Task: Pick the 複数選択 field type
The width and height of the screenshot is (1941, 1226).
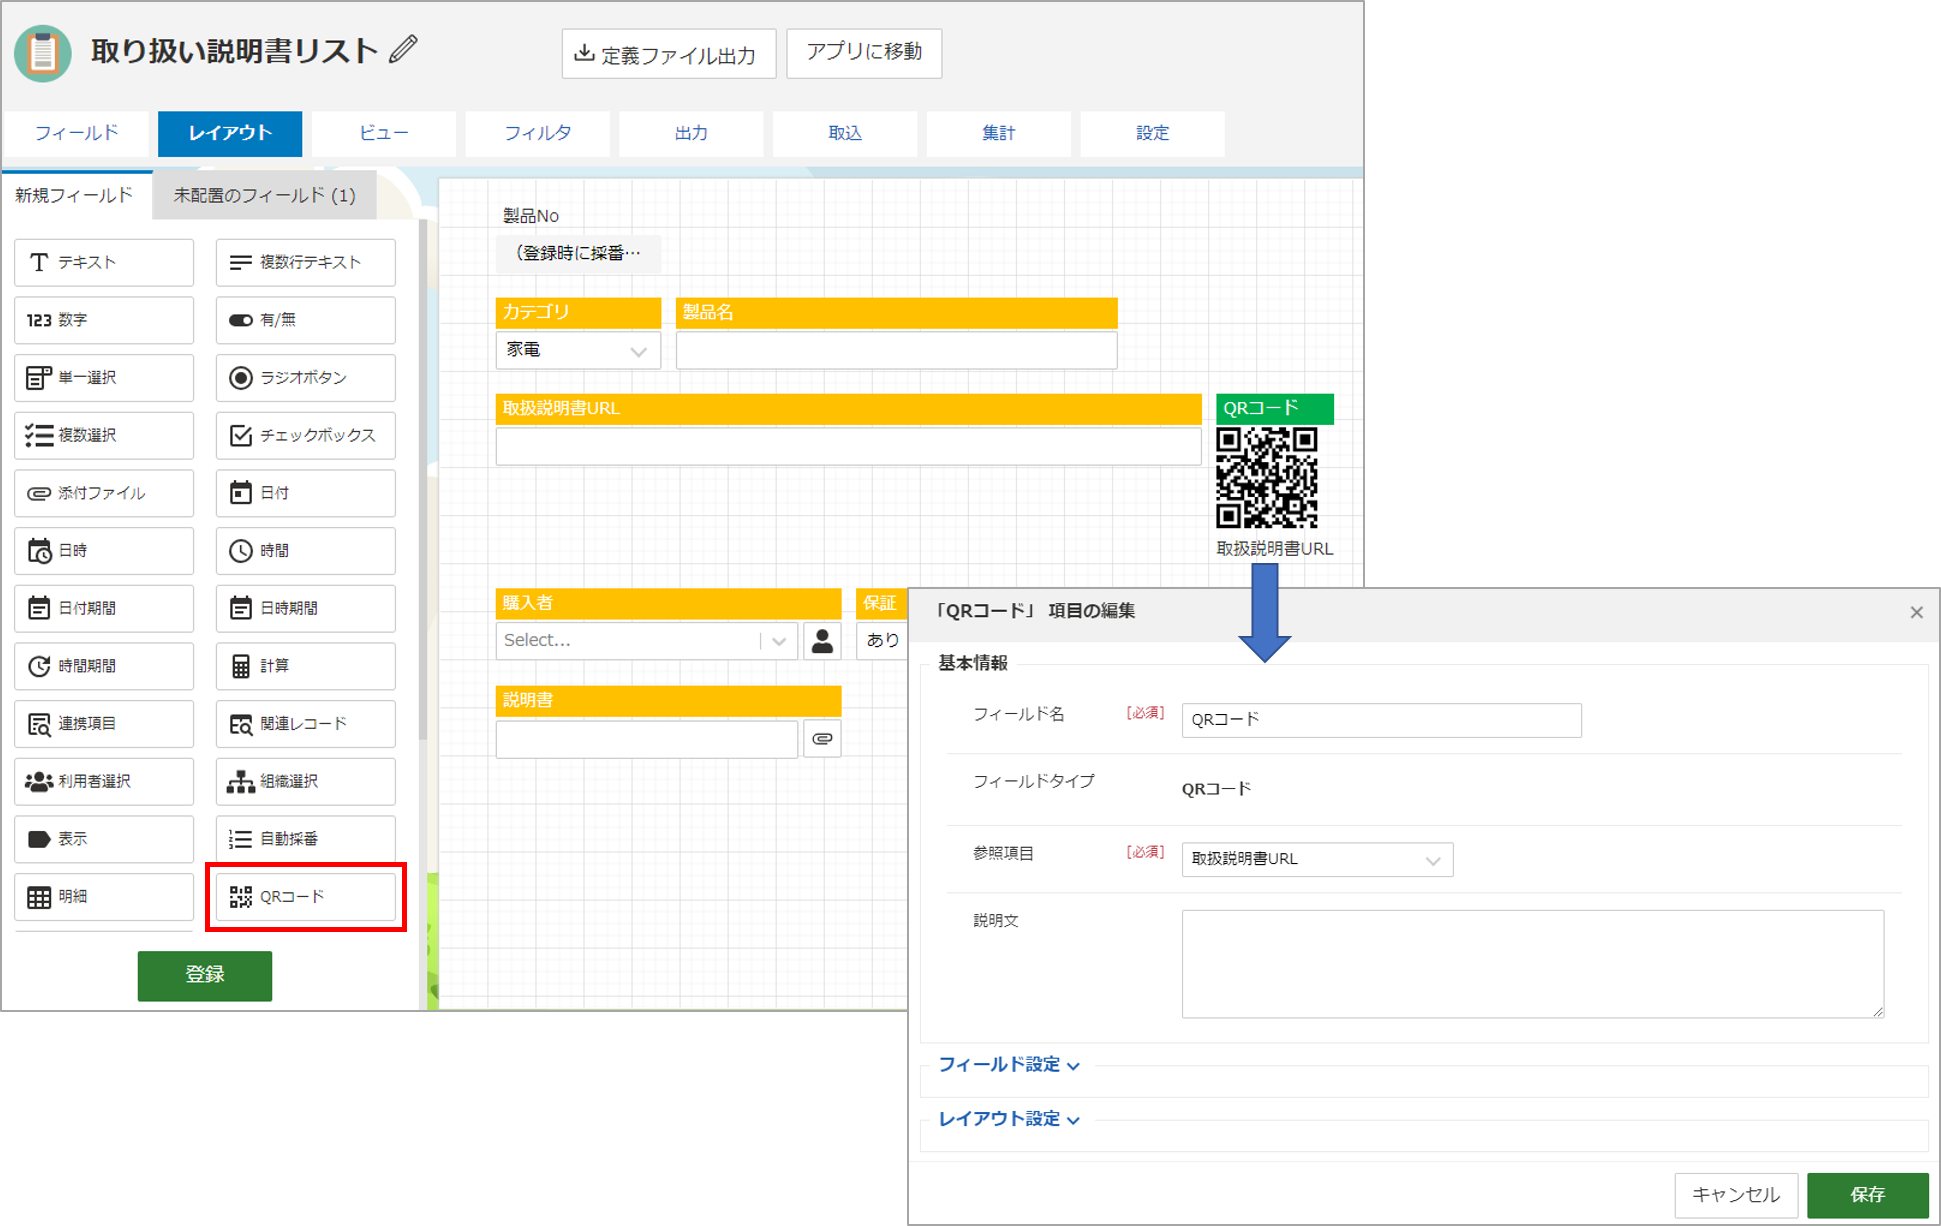Action: click(x=104, y=435)
